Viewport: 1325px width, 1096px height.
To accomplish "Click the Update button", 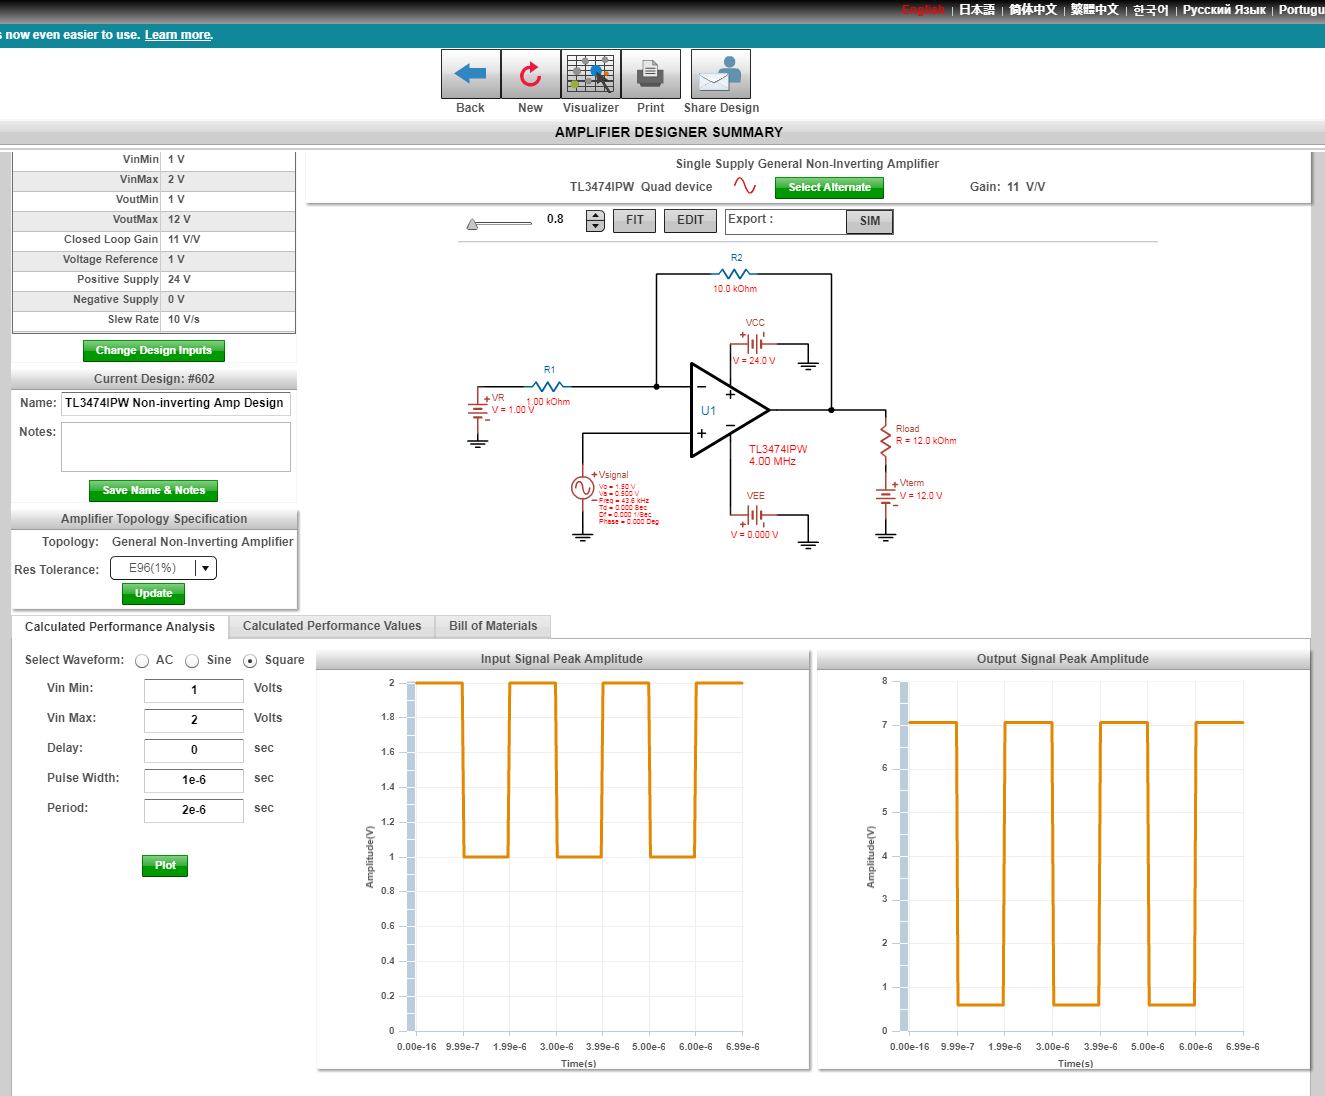I will click(x=154, y=594).
